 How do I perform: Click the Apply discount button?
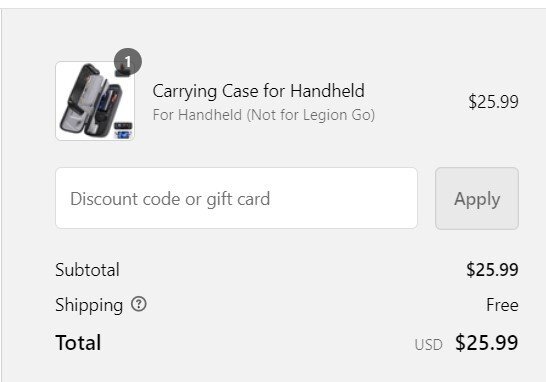coord(477,198)
